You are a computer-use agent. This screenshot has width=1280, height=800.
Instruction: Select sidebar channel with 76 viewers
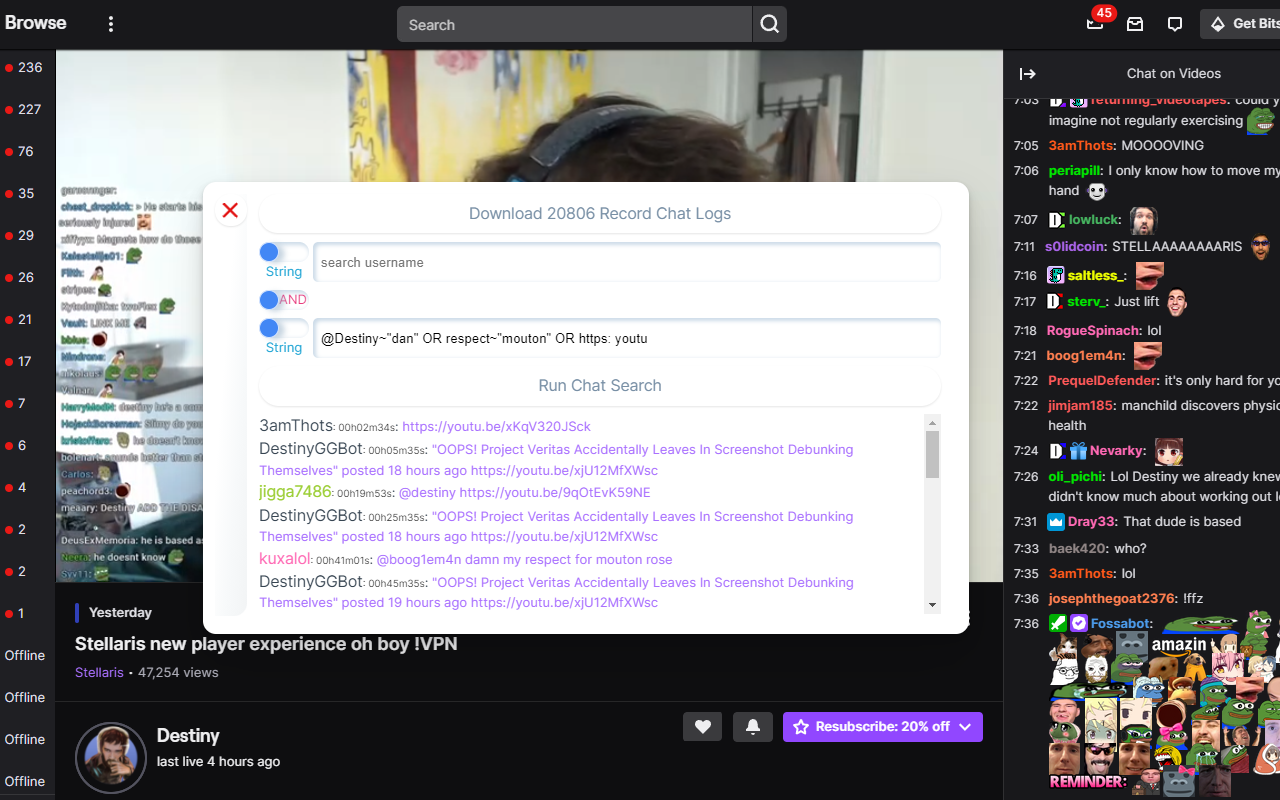tap(20, 152)
